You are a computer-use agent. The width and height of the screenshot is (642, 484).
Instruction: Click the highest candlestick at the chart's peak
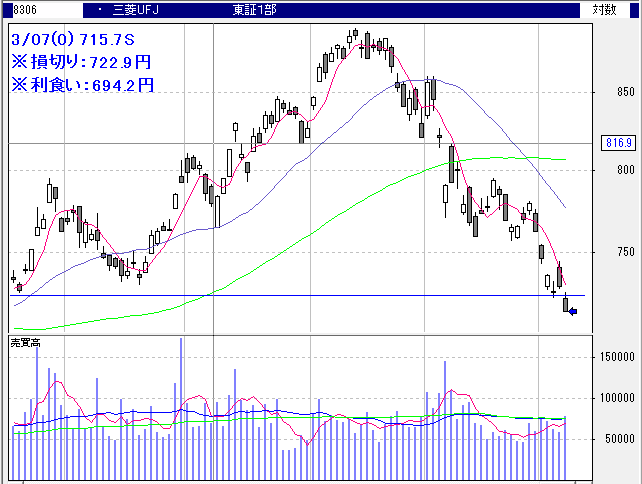[x=357, y=36]
